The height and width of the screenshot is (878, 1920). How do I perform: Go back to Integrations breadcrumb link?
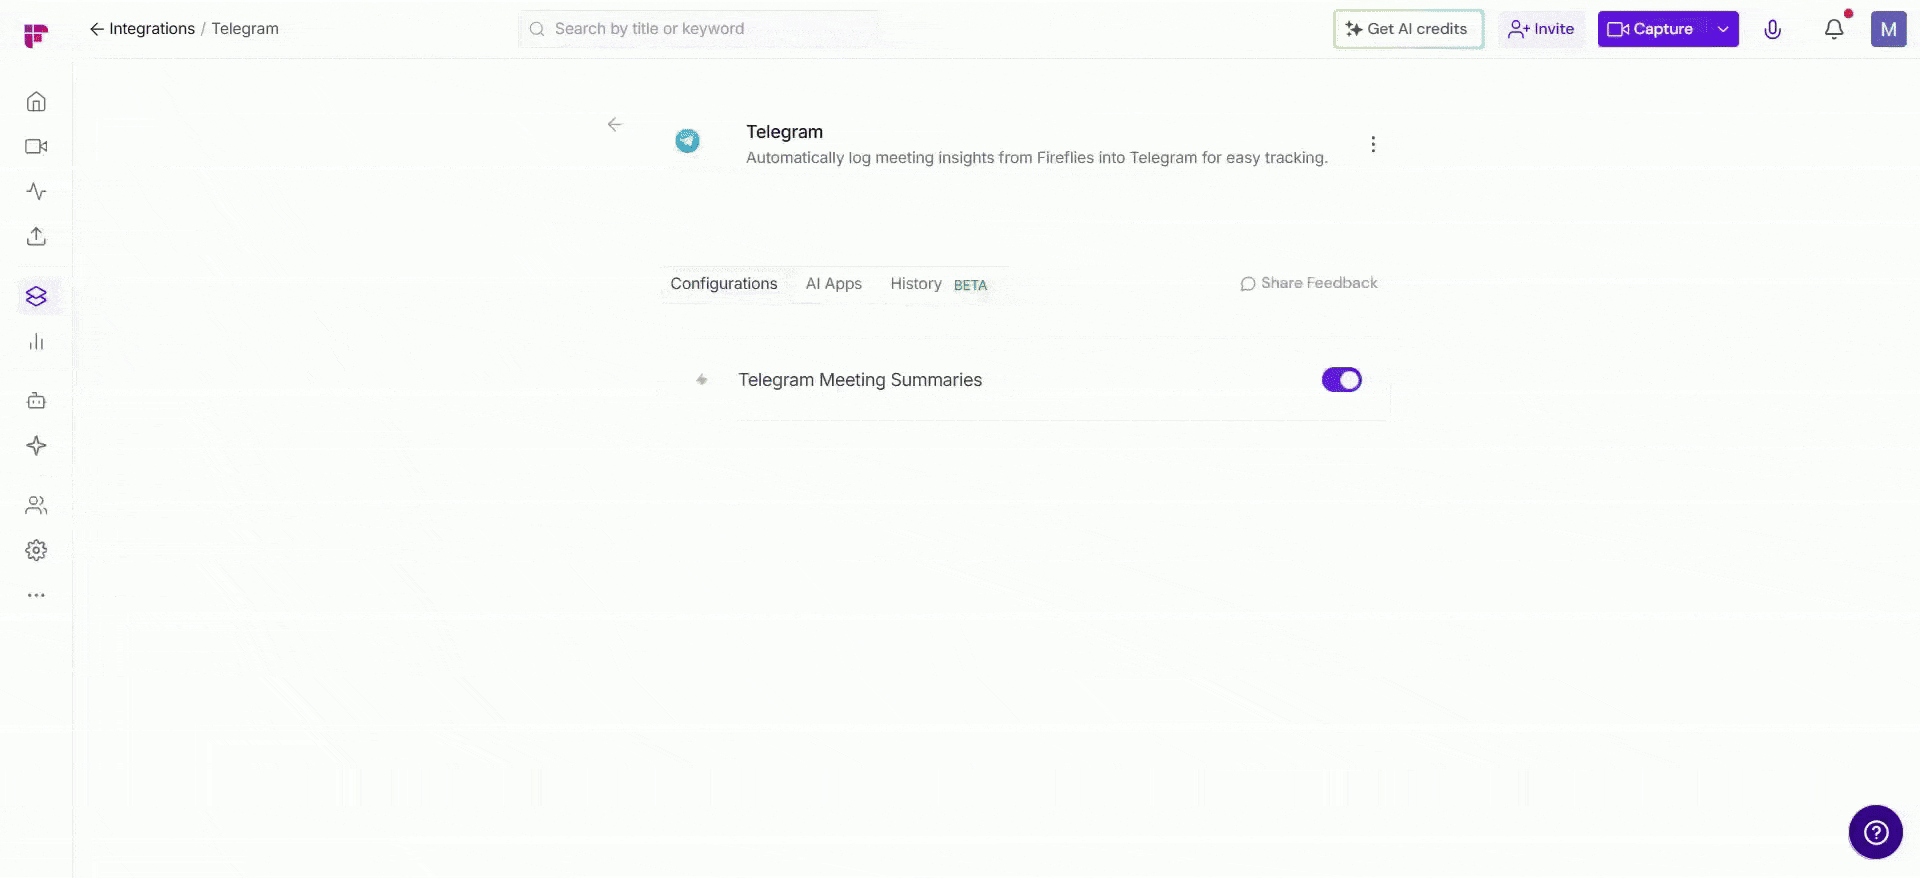tap(151, 28)
